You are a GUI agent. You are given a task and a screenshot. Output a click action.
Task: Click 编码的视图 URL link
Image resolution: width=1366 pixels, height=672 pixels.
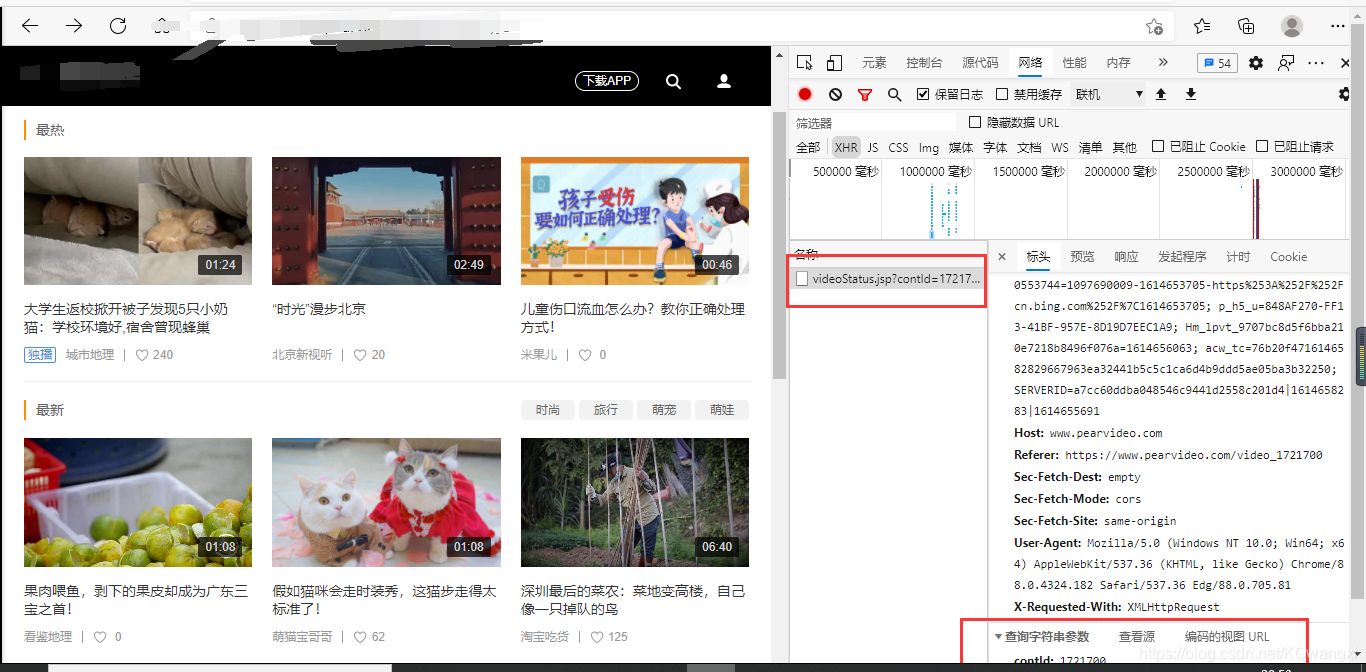point(1227,636)
